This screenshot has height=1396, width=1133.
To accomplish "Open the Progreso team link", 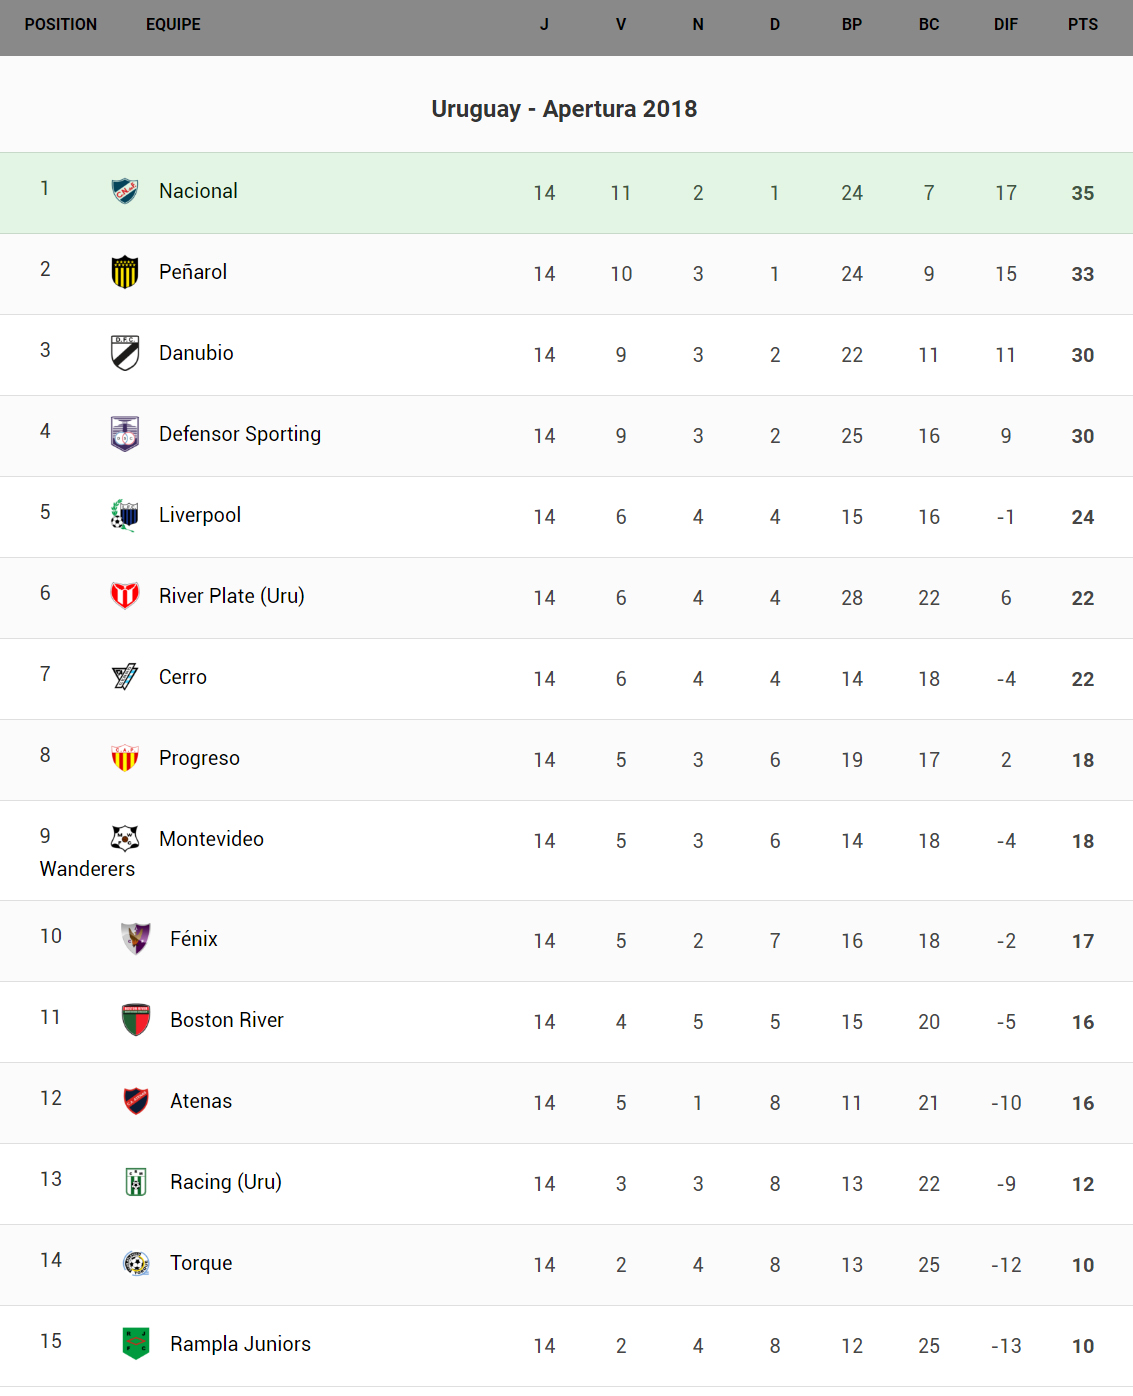I will pos(199,758).
